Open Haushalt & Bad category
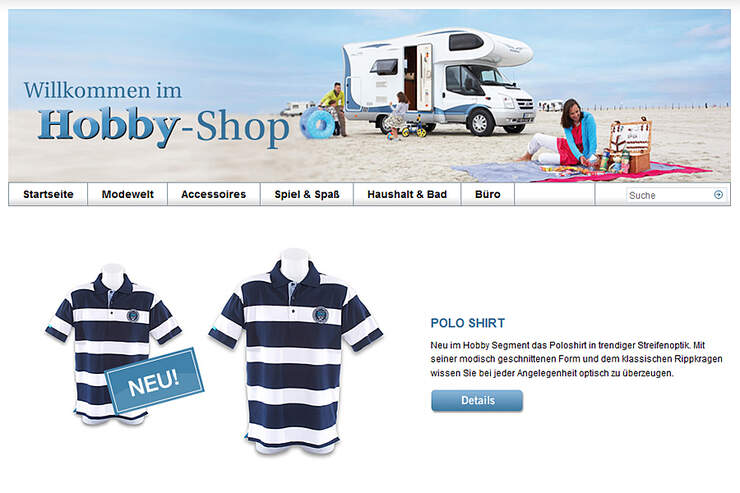Viewport: 740px width, 493px height. point(407,194)
